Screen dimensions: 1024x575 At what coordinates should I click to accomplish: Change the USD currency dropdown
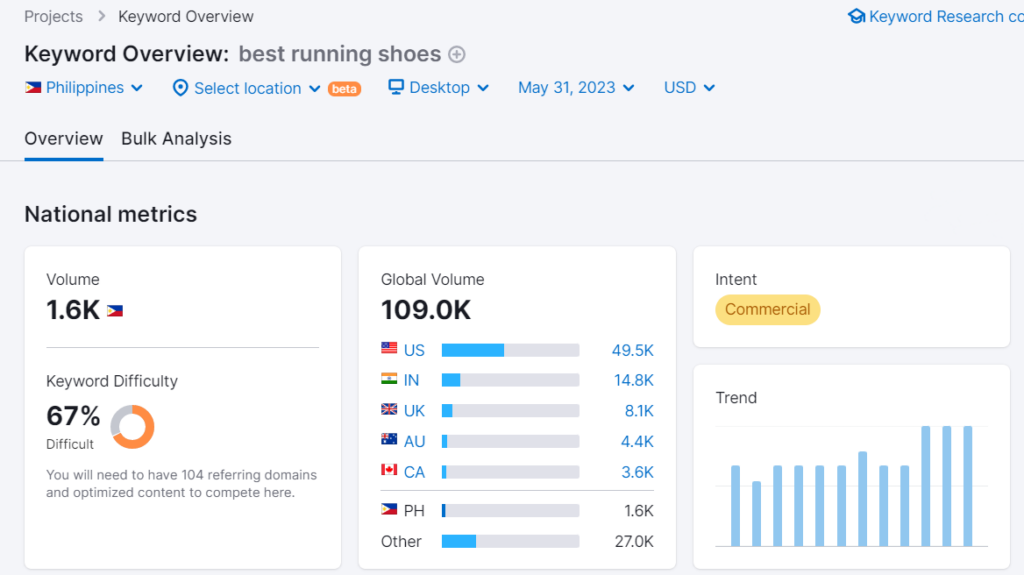click(x=689, y=88)
